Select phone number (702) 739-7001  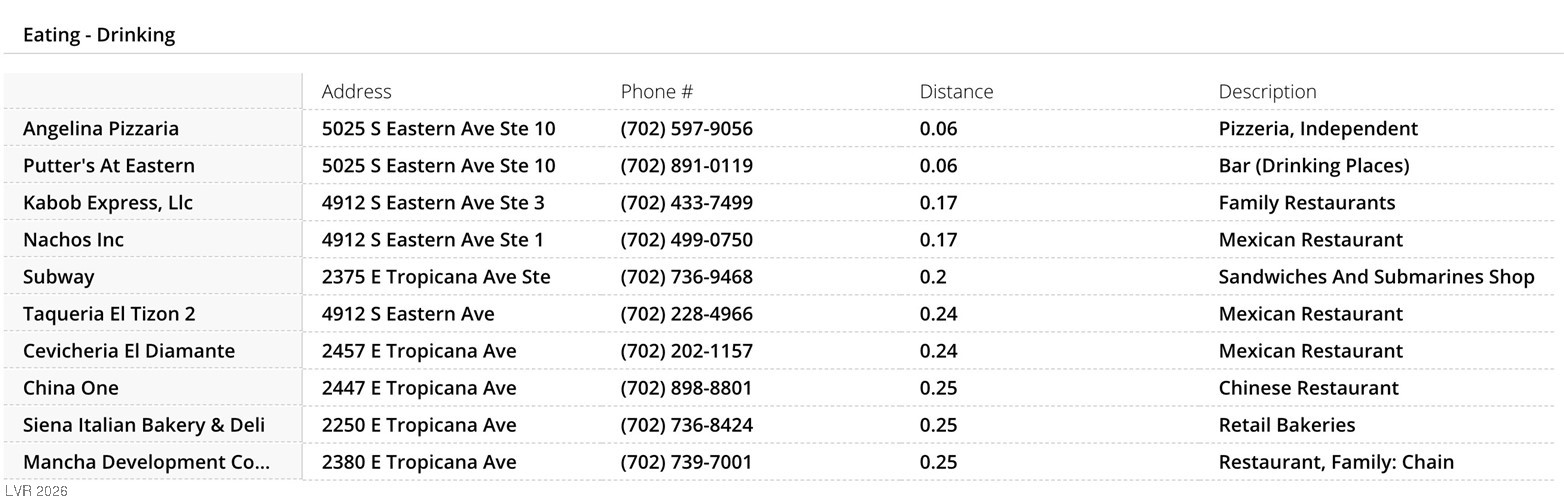[686, 462]
